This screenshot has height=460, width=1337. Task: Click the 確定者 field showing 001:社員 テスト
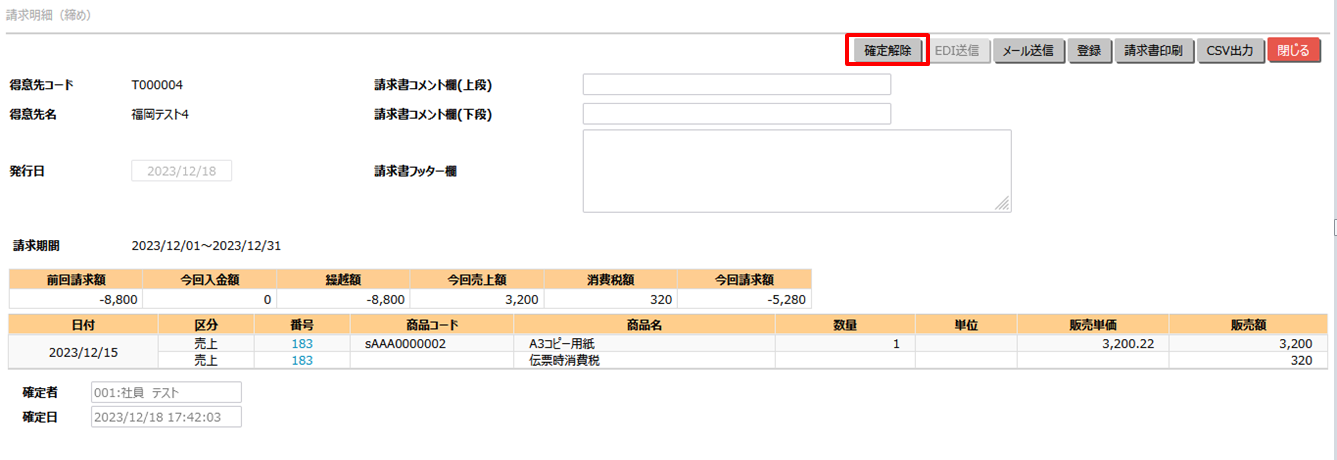pos(166,392)
